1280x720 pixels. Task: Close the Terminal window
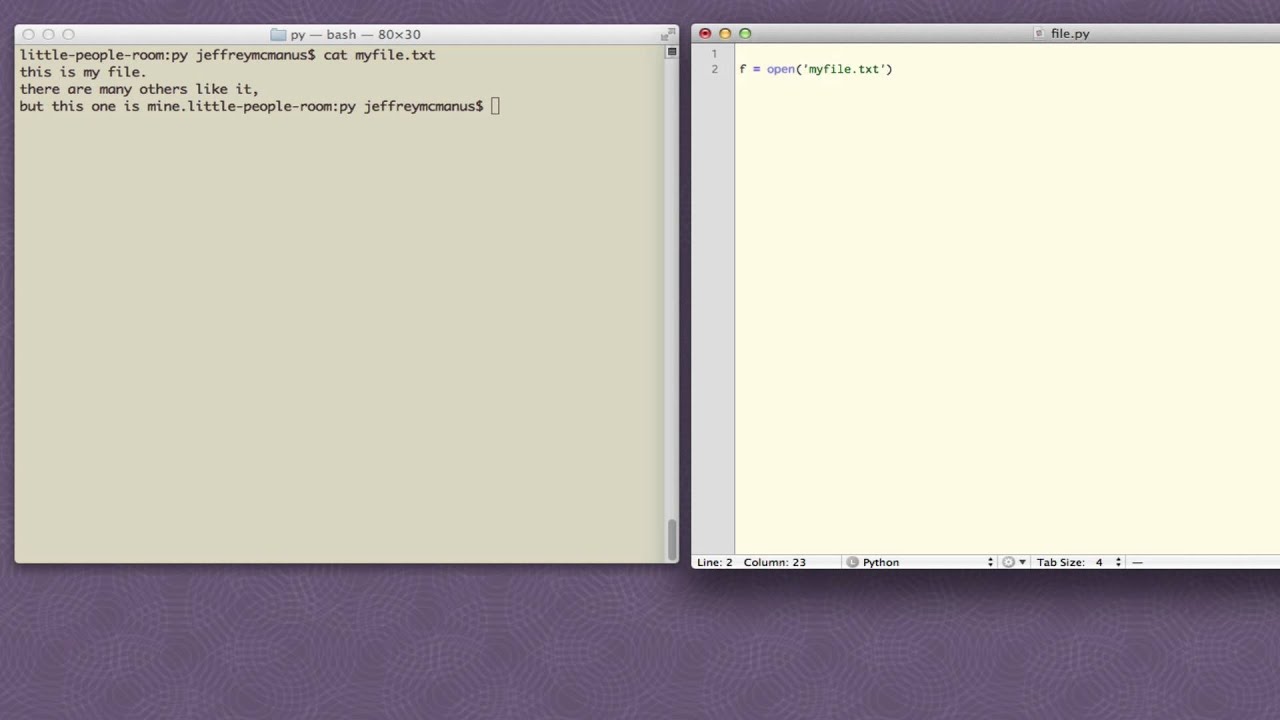pyautogui.click(x=28, y=34)
